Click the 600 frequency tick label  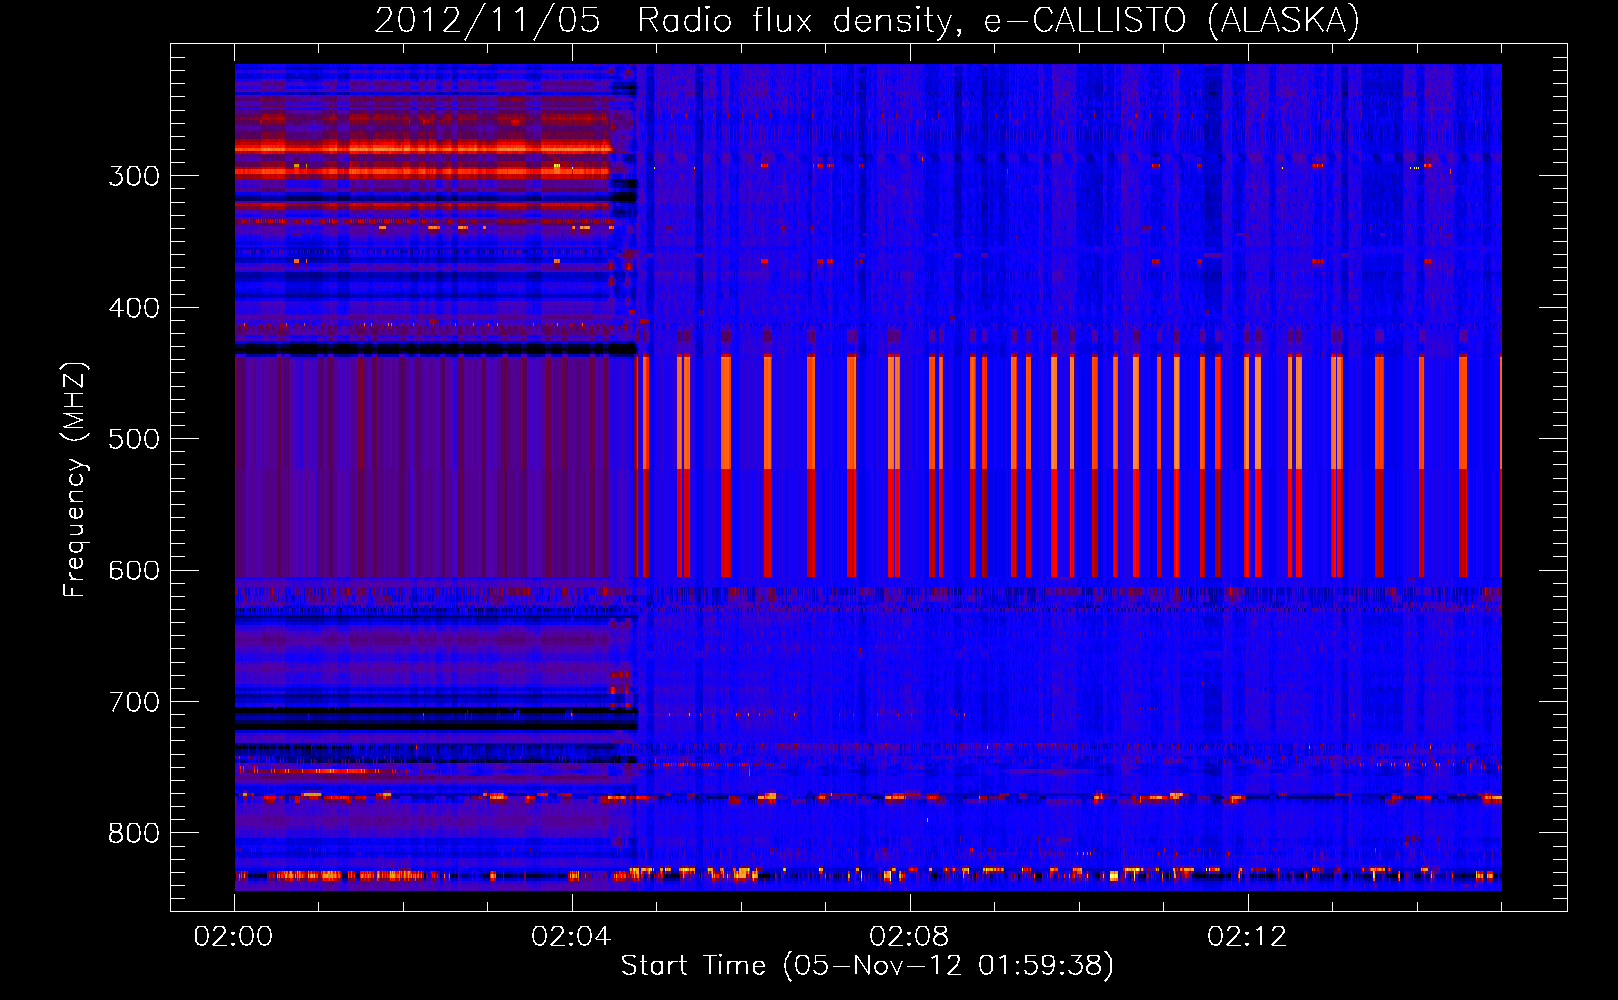(134, 571)
